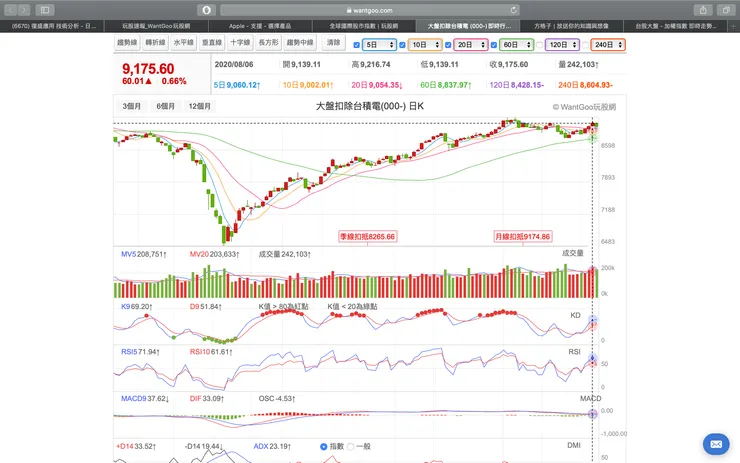Click the chart title 大盤扣除台積電(000-) 日K
Screen dimensions: 740x463
370,107
